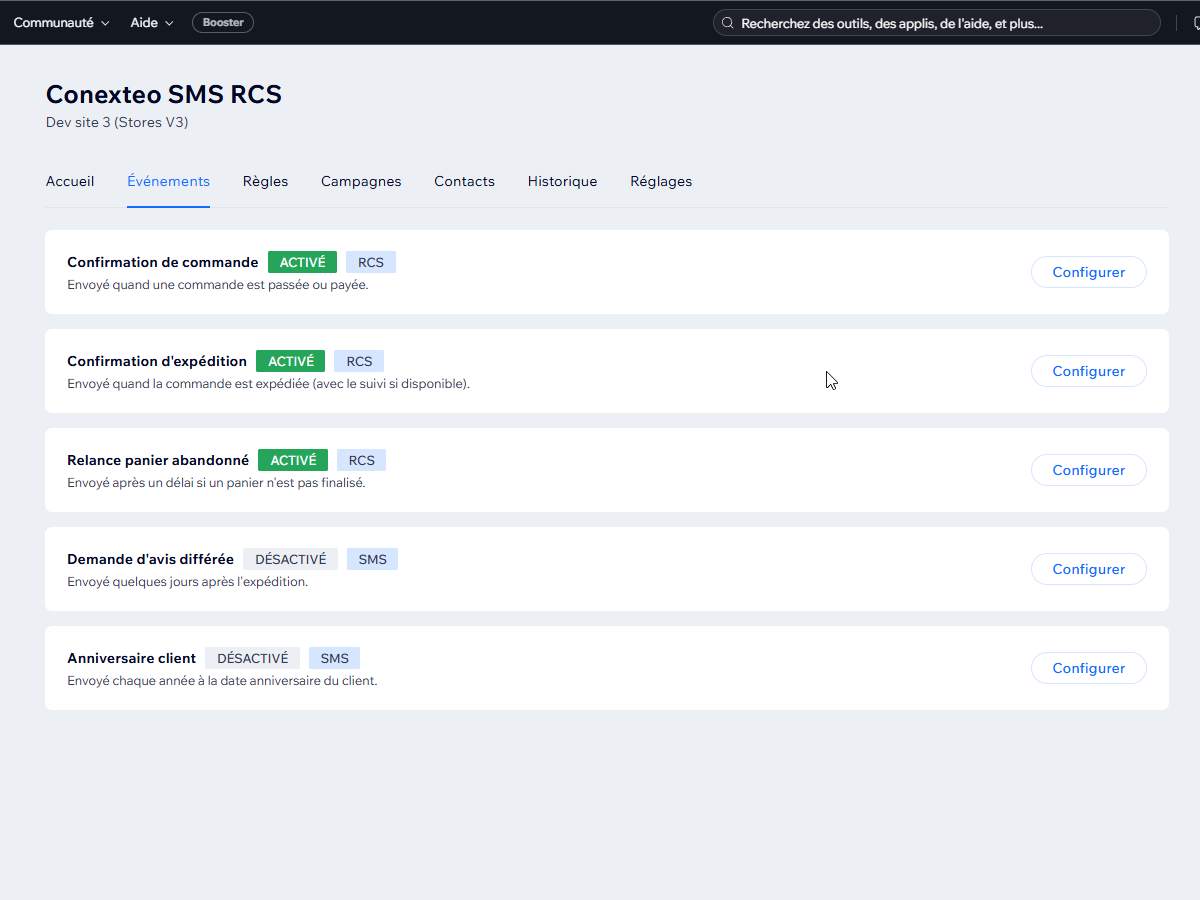Click RCS badge of Relance panier abandonné
This screenshot has width=1200, height=900.
[362, 460]
